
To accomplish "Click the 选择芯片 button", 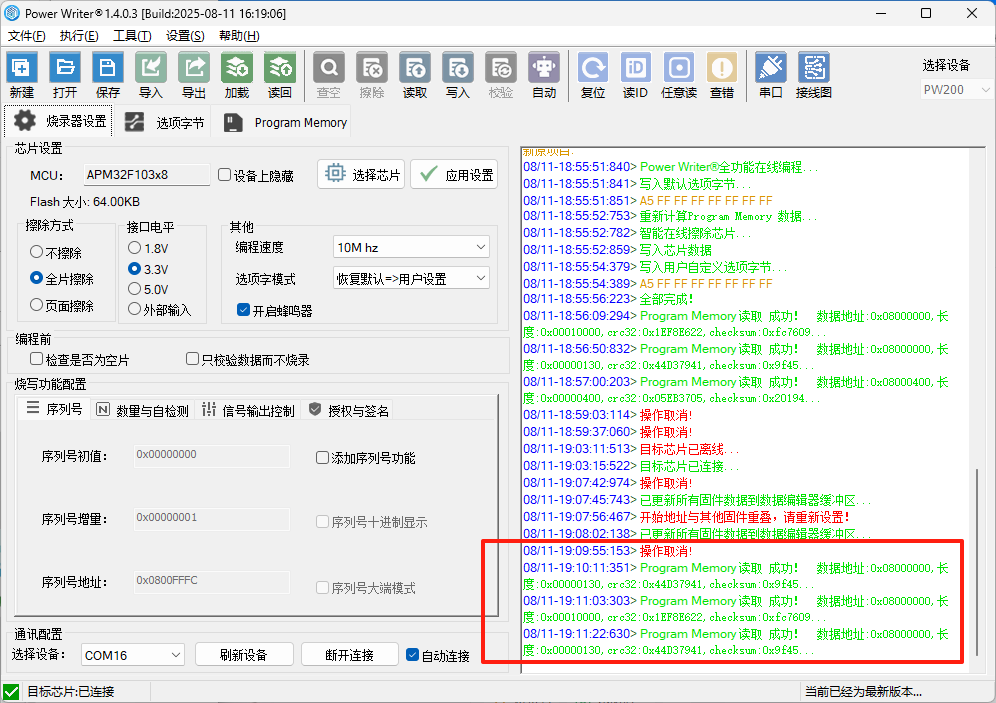I will 362,174.
